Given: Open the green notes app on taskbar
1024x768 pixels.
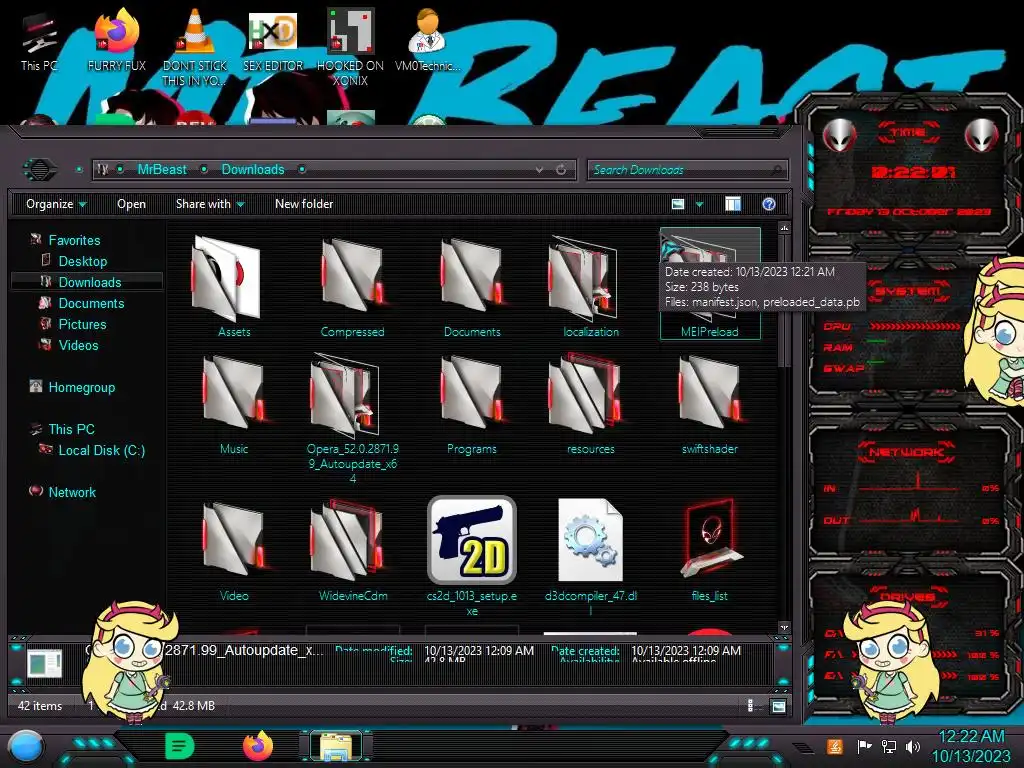Looking at the screenshot, I should pos(180,746).
